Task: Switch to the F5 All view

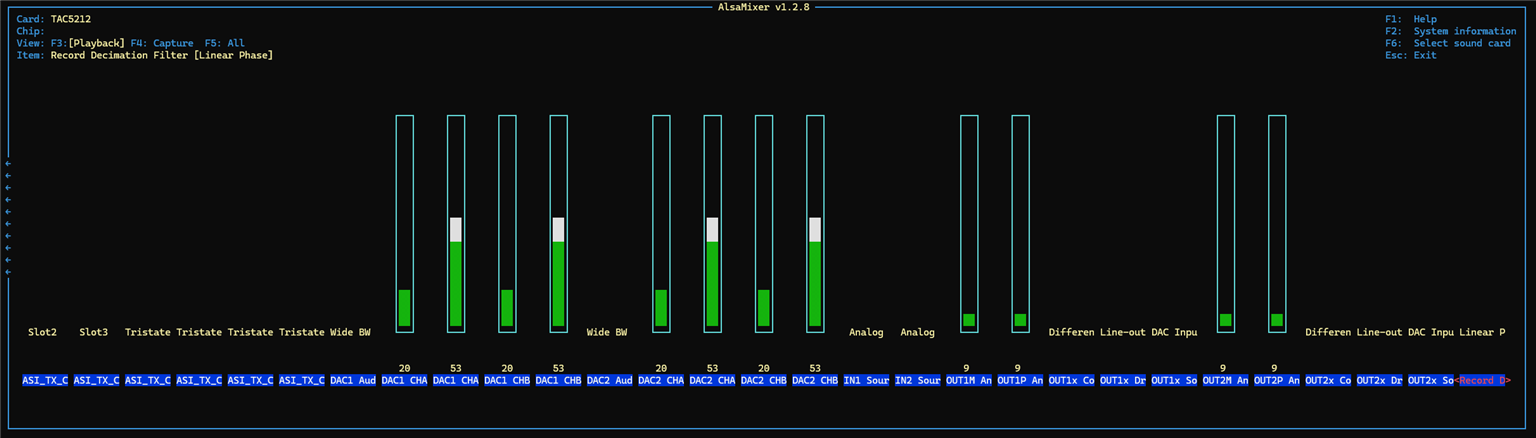Action: [224, 43]
